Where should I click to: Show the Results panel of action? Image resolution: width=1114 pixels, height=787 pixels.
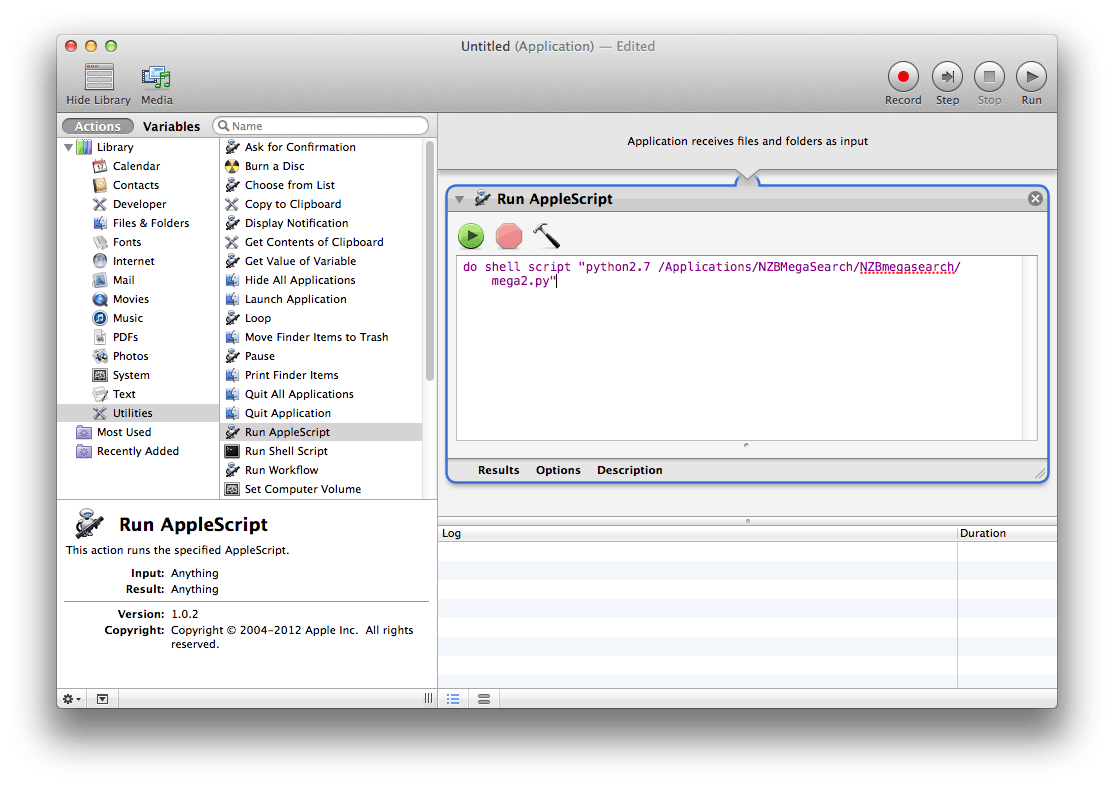pyautogui.click(x=498, y=470)
